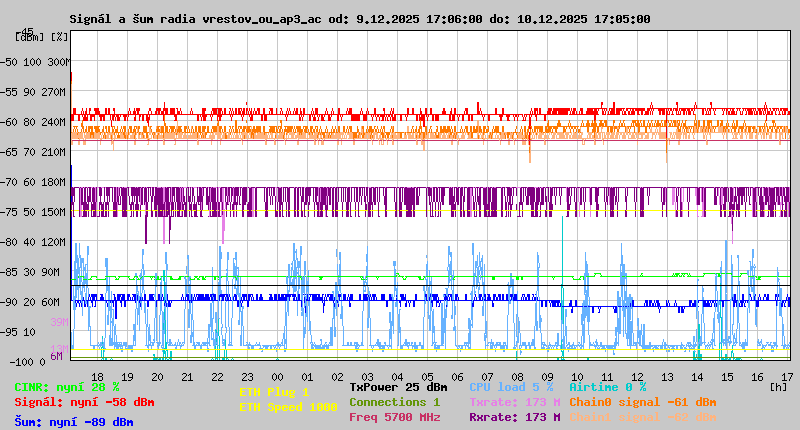
Task: Click the graph title text at top
Action: 360,19
